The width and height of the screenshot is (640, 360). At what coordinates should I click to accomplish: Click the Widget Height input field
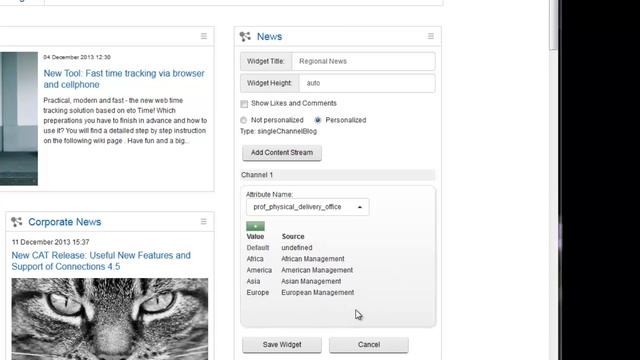click(367, 83)
